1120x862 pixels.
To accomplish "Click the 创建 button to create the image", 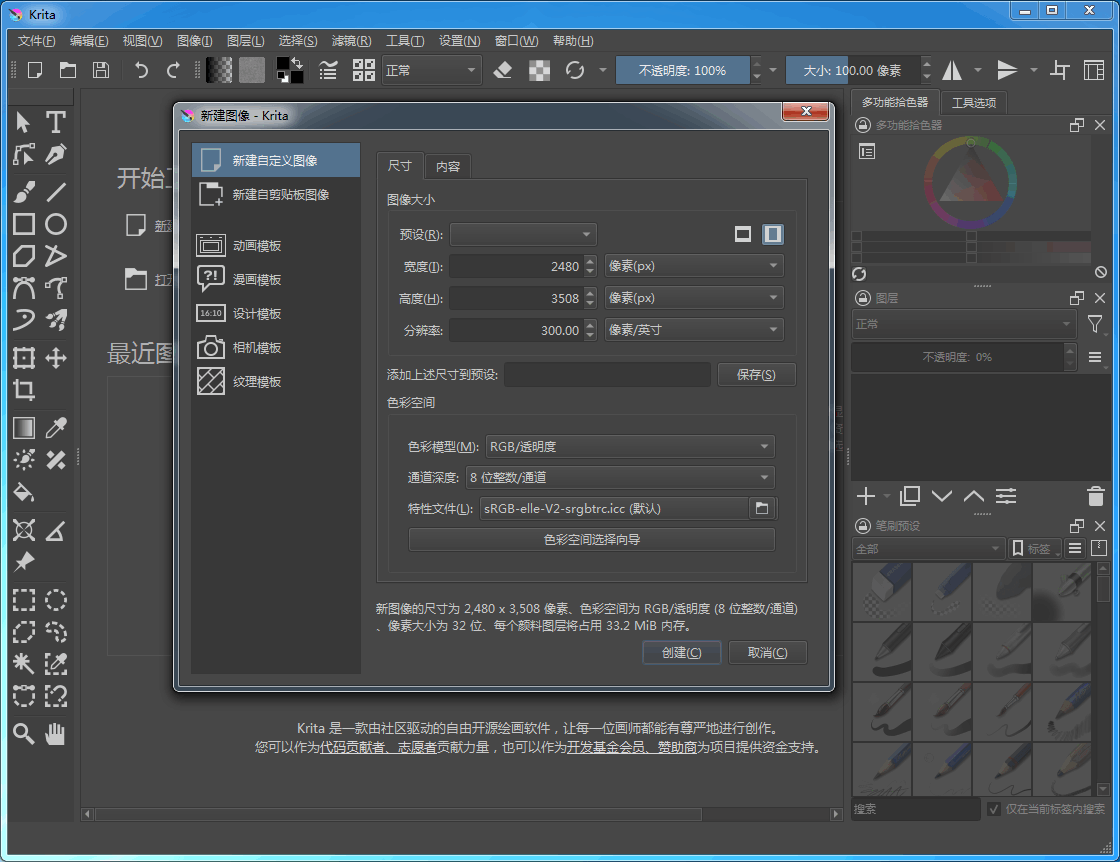I will [x=681, y=652].
